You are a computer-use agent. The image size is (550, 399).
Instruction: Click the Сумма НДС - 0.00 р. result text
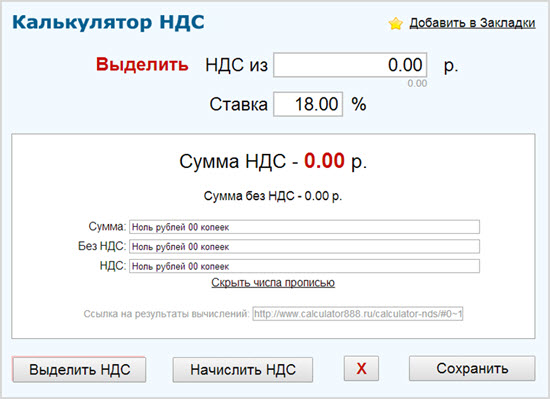tap(273, 161)
